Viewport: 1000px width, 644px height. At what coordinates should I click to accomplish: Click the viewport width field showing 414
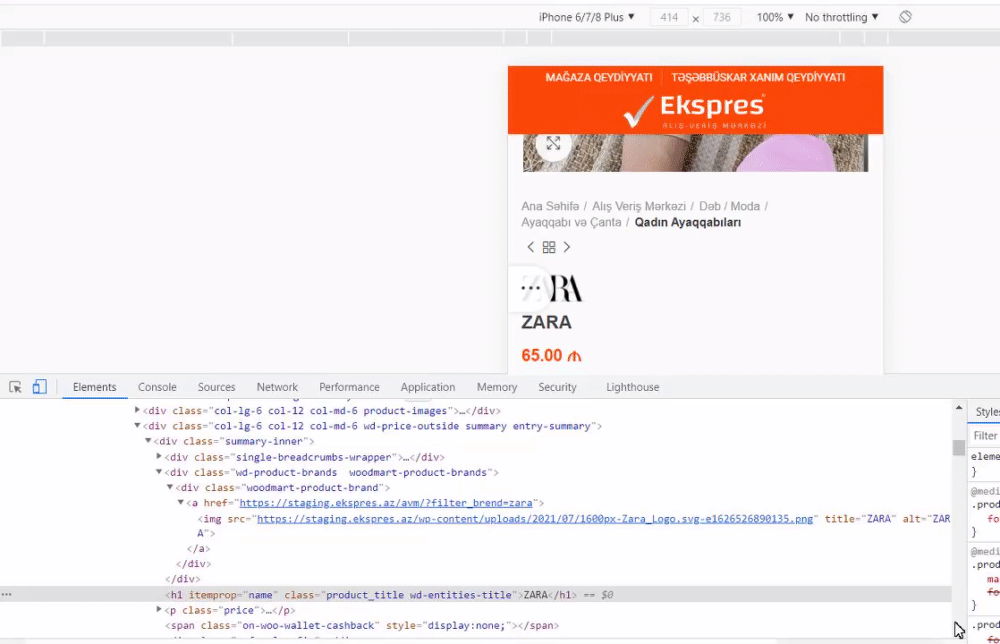(669, 17)
